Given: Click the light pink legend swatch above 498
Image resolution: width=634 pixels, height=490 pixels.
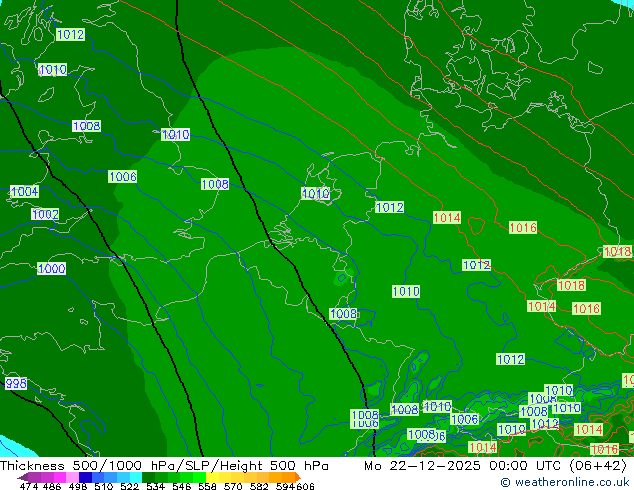Looking at the screenshot, I should tap(72, 477).
